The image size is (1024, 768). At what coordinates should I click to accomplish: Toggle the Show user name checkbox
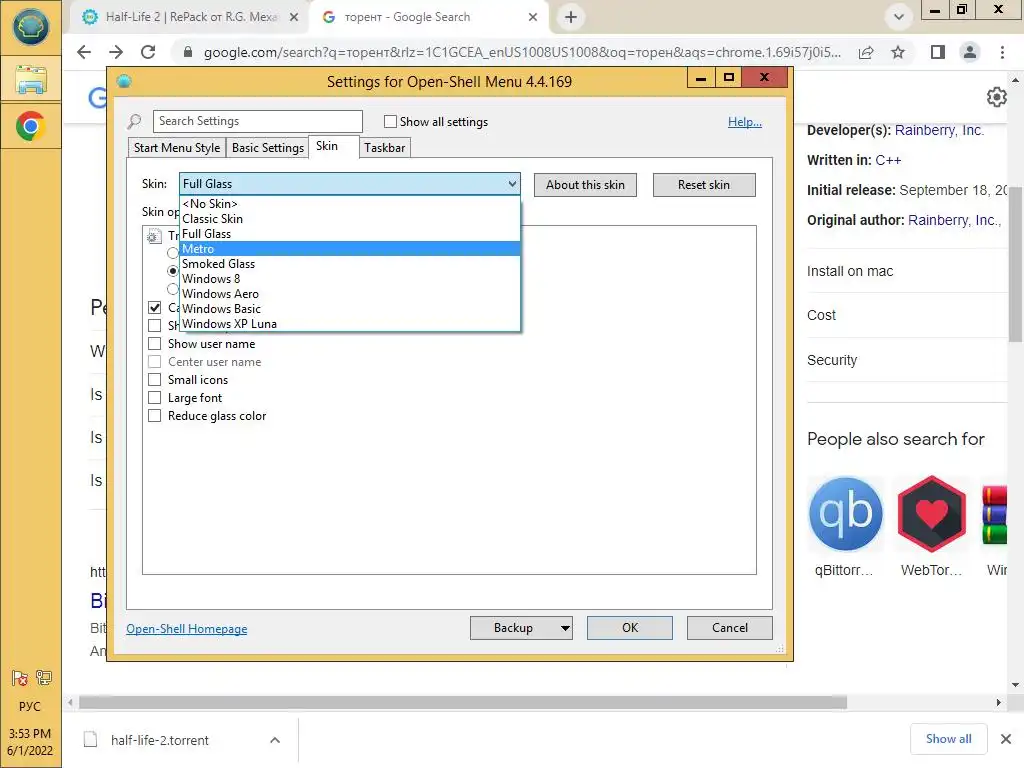click(x=155, y=344)
